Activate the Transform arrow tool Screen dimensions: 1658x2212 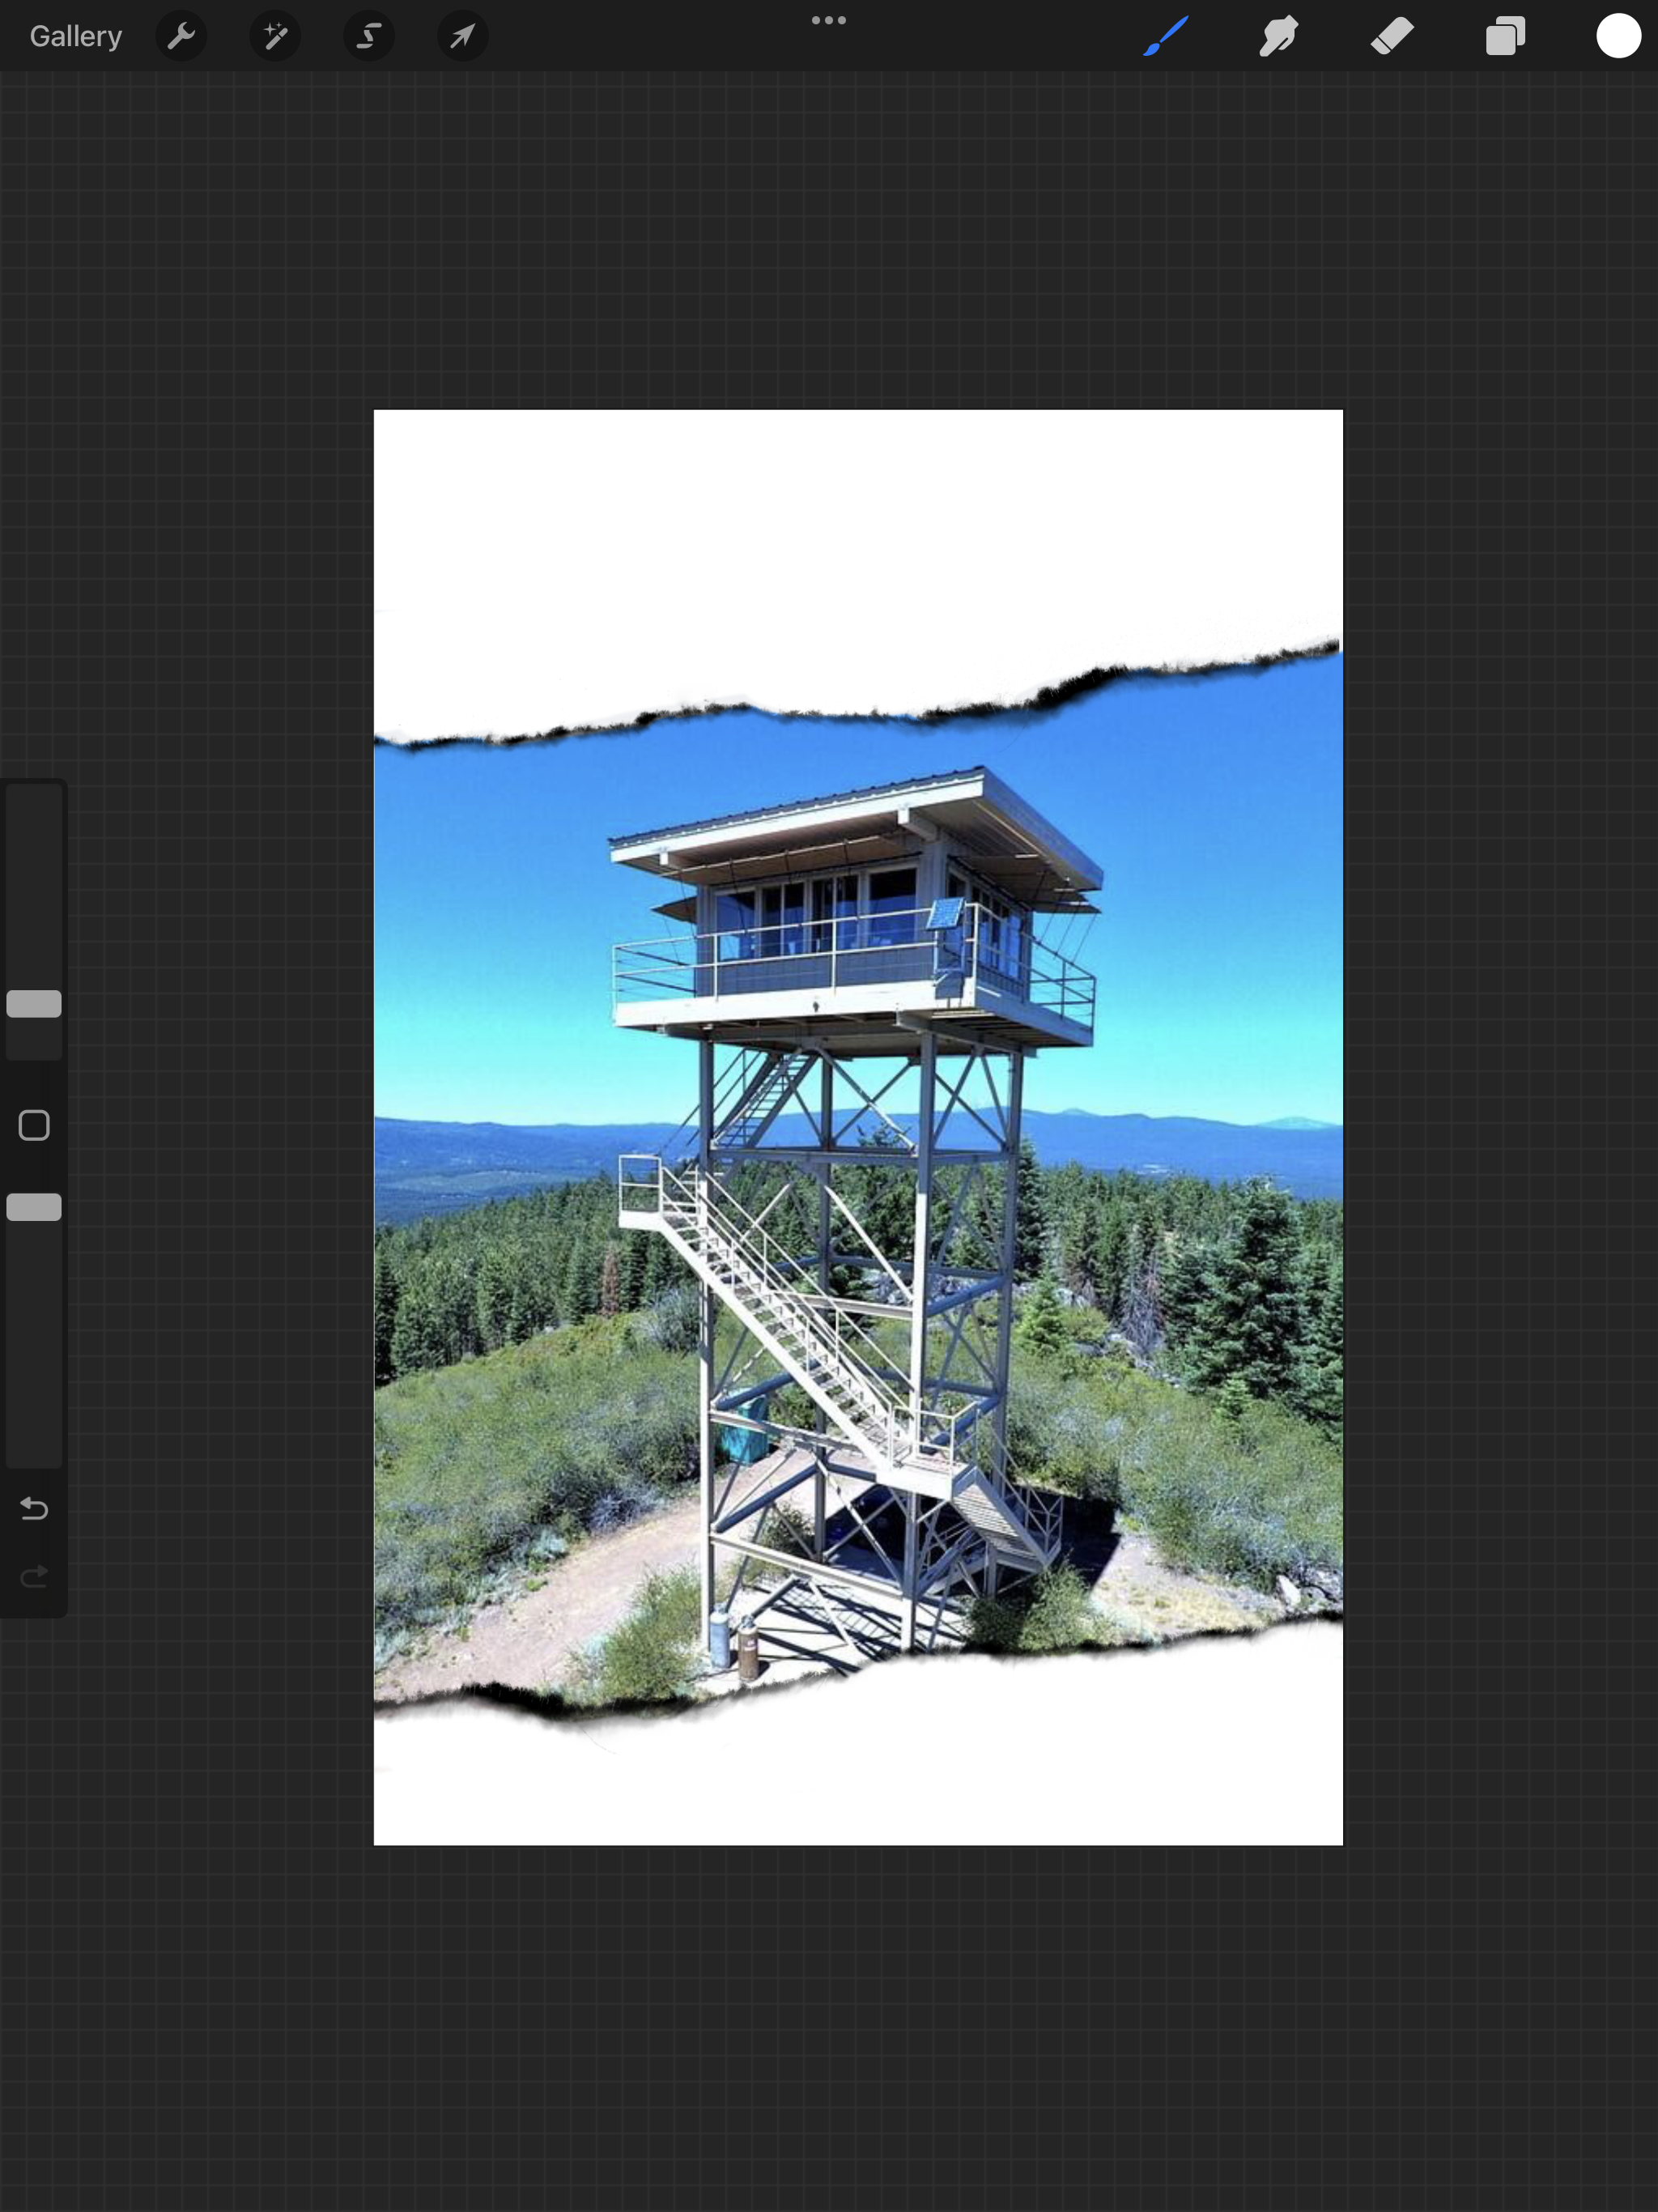coord(462,37)
